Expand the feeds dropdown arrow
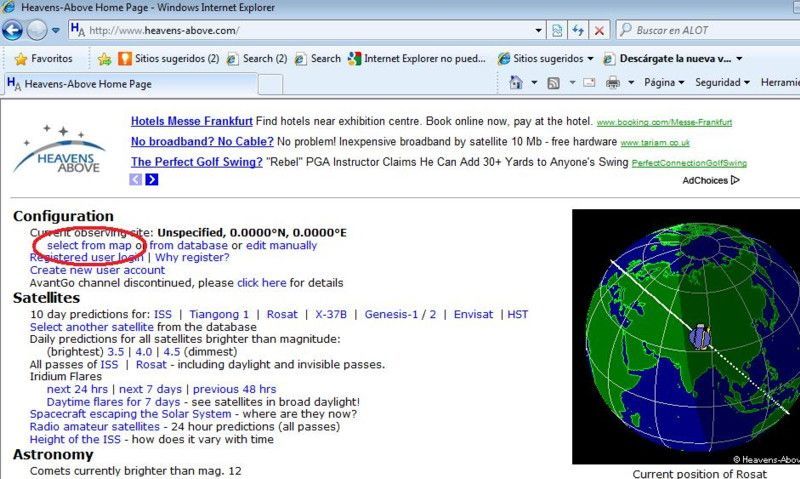Image resolution: width=800 pixels, height=479 pixels. [x=572, y=83]
